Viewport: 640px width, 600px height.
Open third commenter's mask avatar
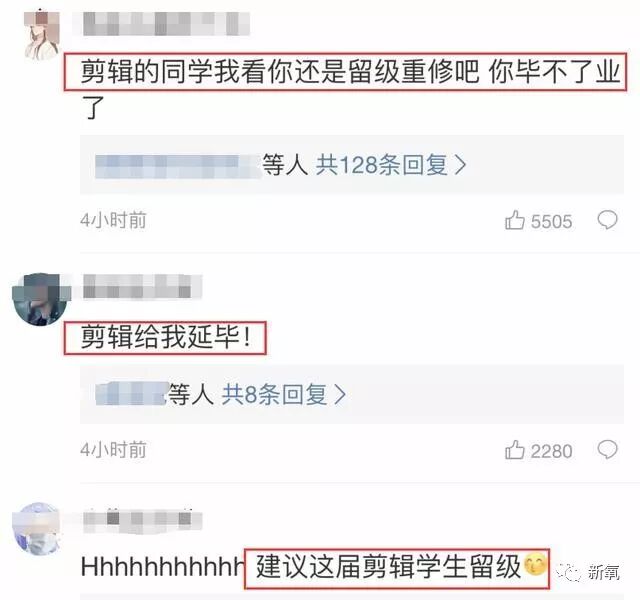(x=38, y=529)
